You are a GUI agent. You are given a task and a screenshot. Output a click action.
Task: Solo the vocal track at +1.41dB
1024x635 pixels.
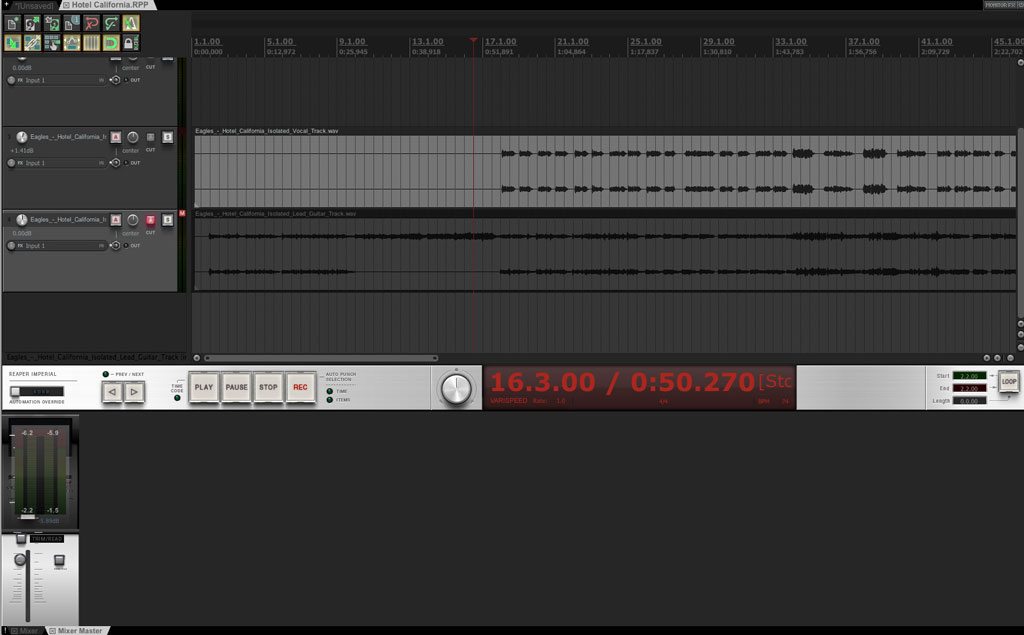(168, 137)
